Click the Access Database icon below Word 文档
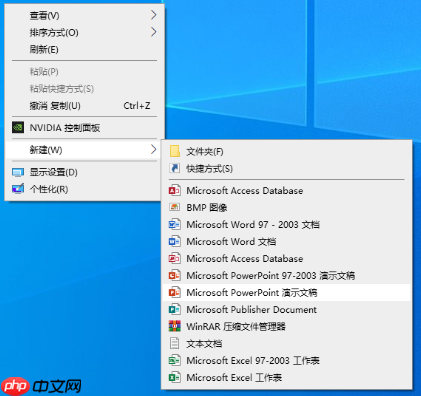Screen dimensions: 421x396 click(175, 258)
